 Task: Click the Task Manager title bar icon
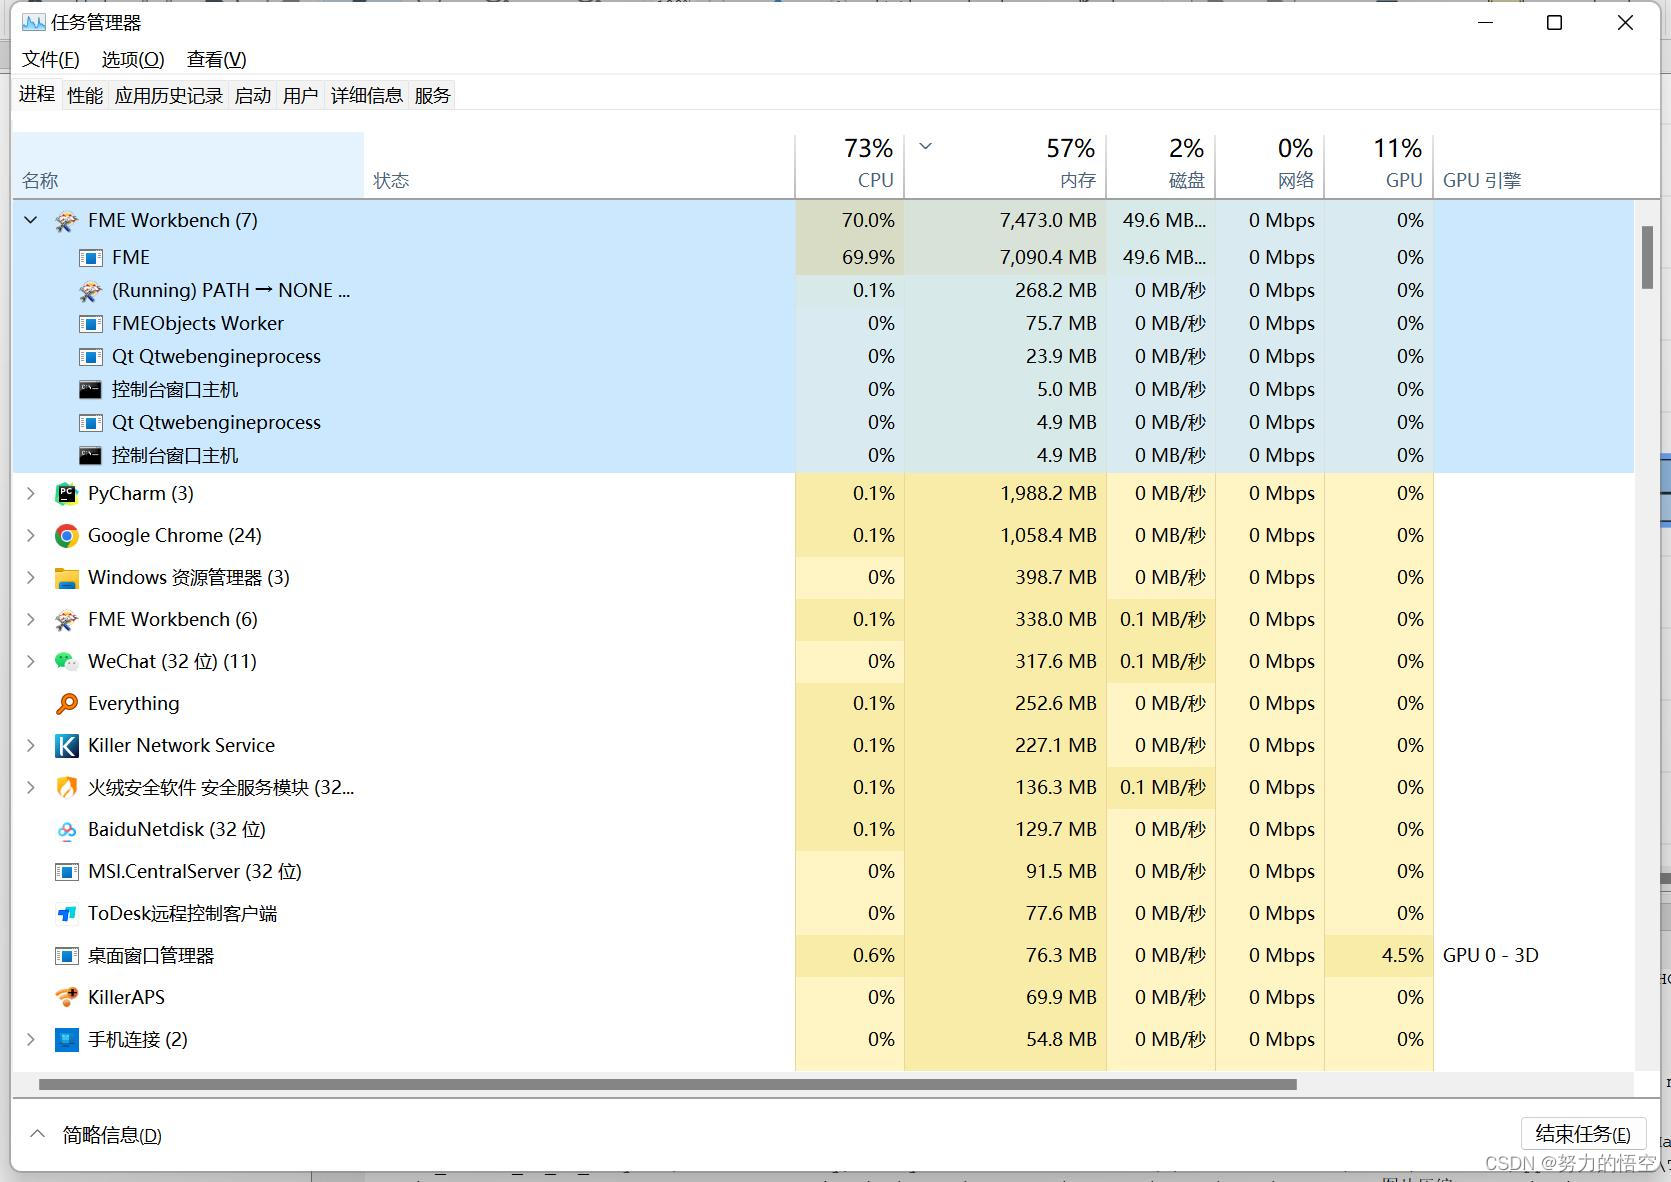pyautogui.click(x=33, y=22)
